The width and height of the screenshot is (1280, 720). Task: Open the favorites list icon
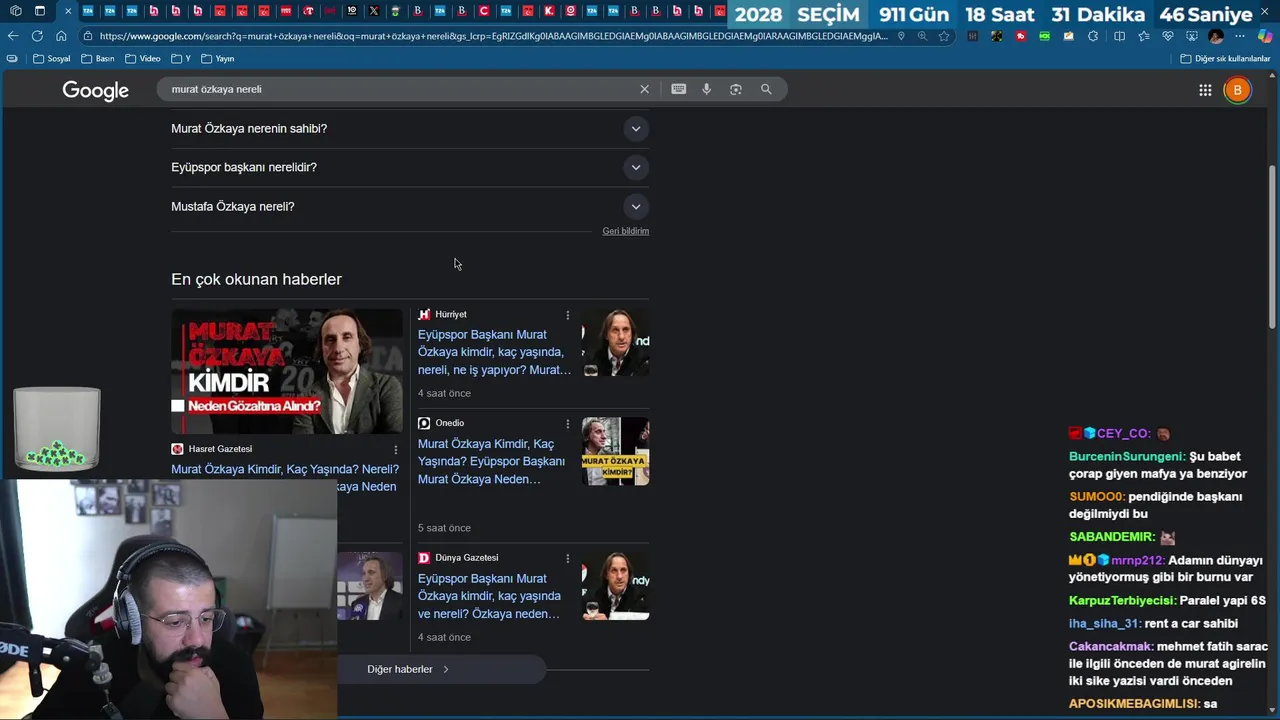click(1144, 36)
